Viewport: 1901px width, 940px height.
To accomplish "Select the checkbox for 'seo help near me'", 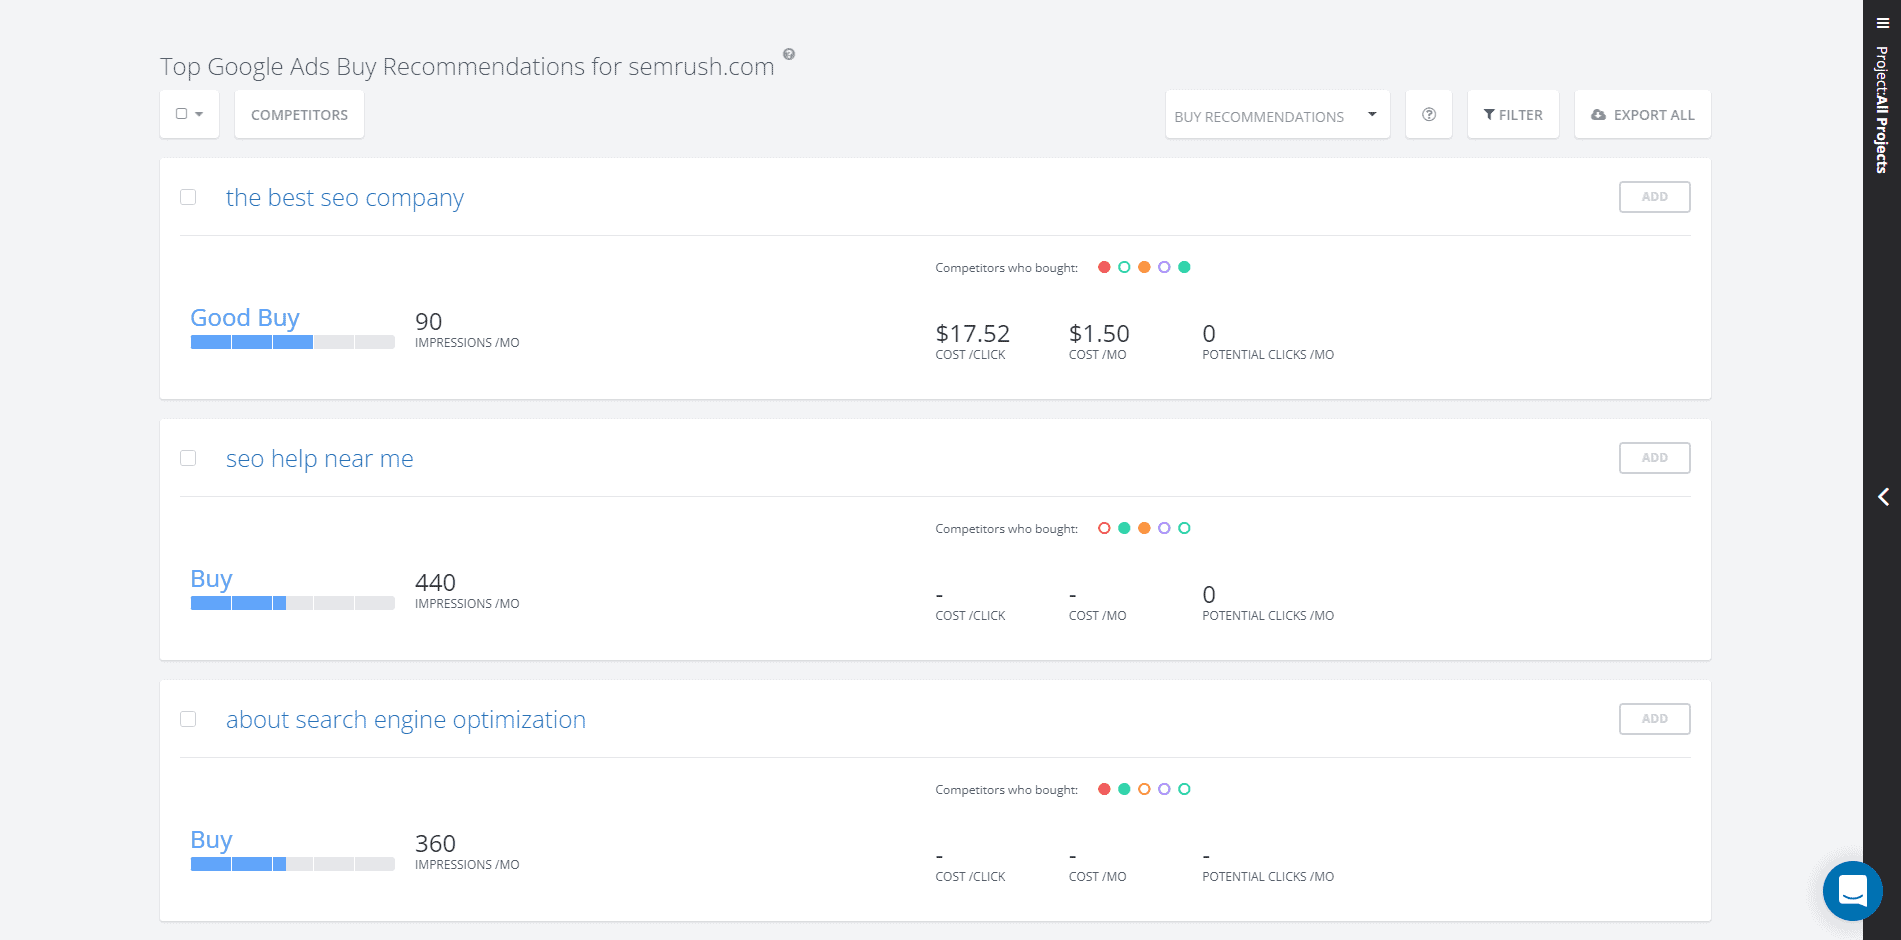I will [188, 457].
